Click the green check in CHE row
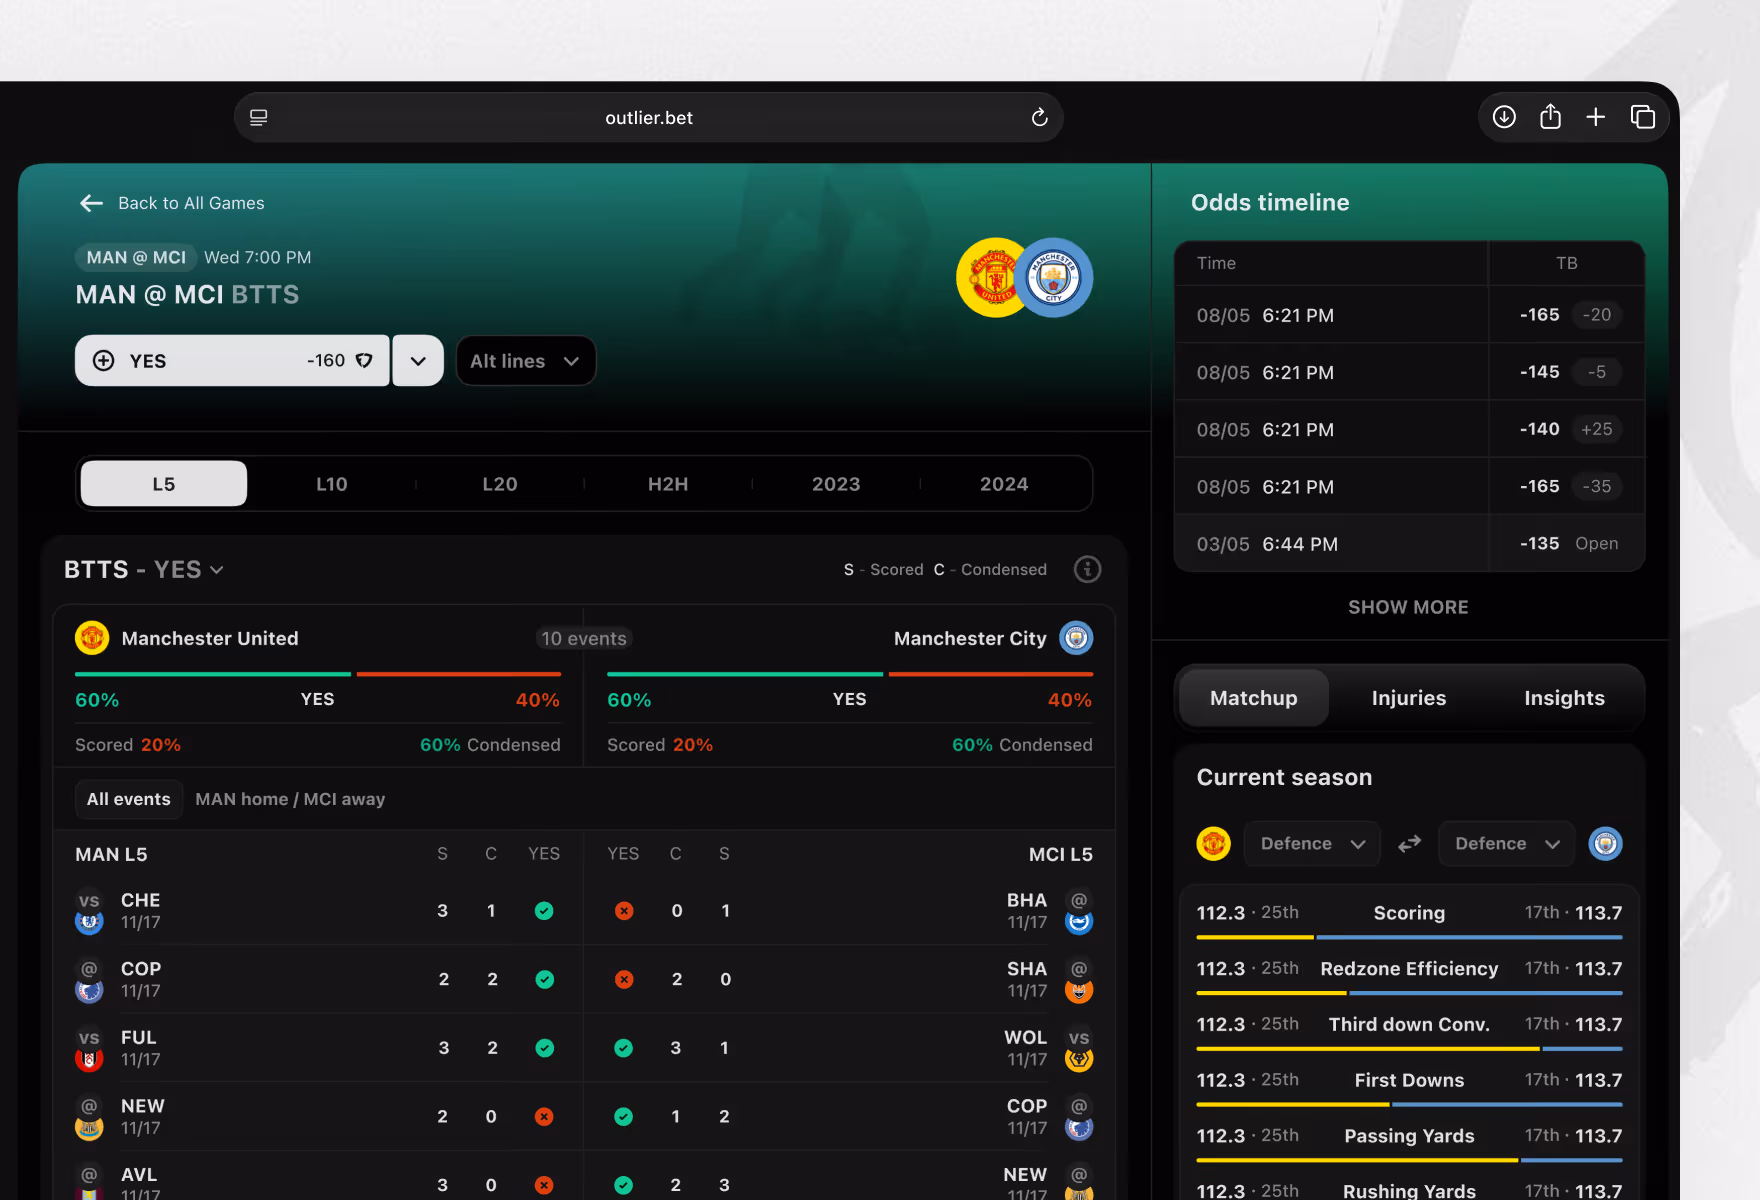Screen dimensions: 1760x1200 tap(544, 911)
